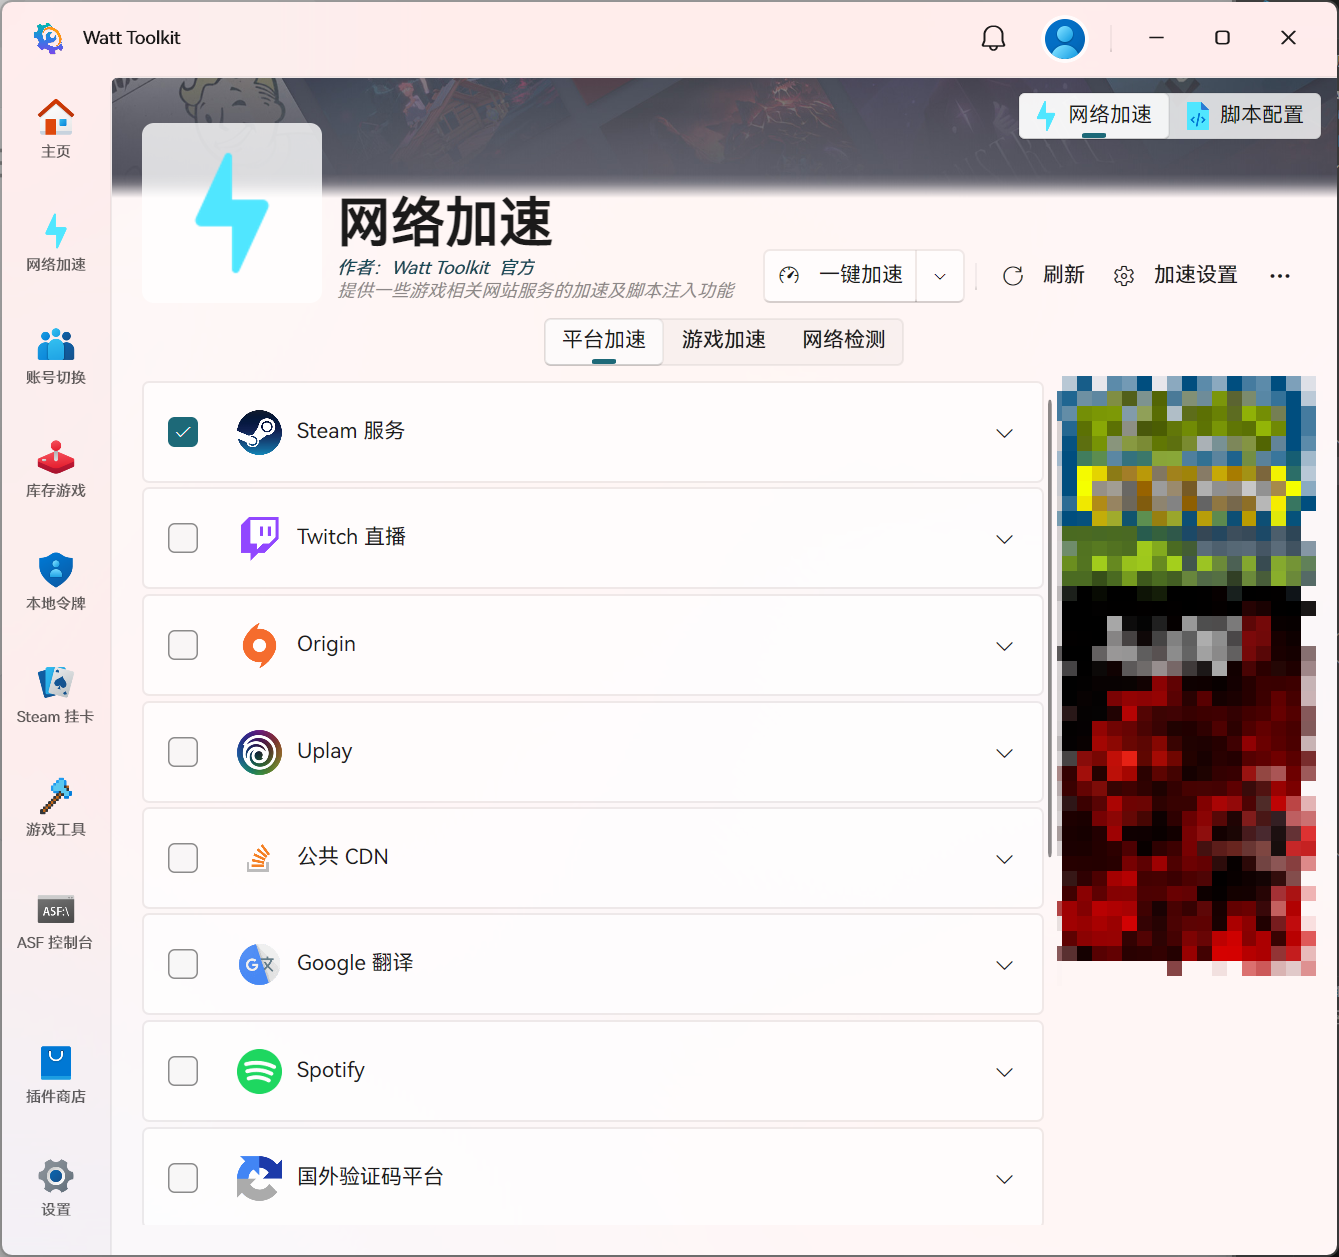Viewport: 1339px width, 1257px height.
Task: Click the Twitch logo icon
Action: point(259,538)
